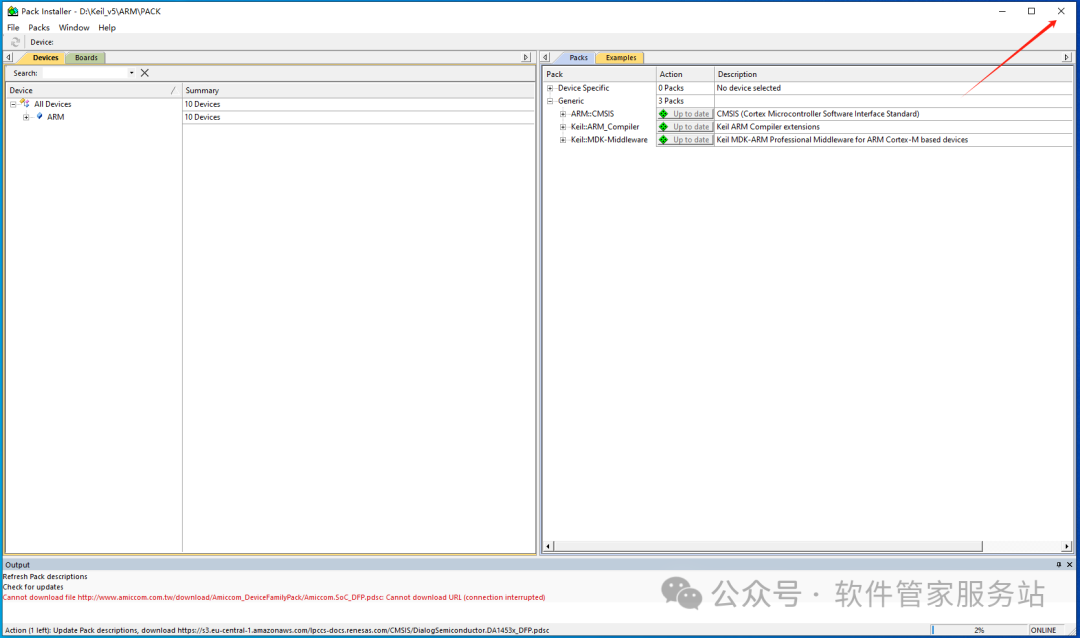Click the ARM vendor diamond icon
This screenshot has height=638, width=1080.
[x=39, y=116]
